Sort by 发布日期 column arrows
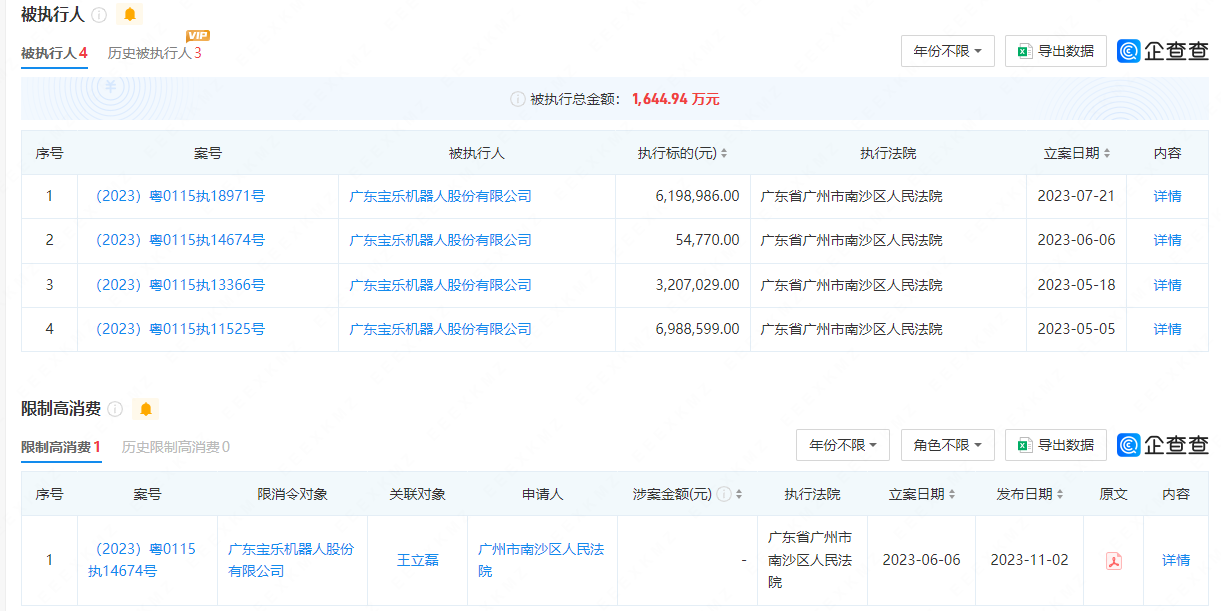Screen dimensions: 1221x611 click(x=1060, y=494)
